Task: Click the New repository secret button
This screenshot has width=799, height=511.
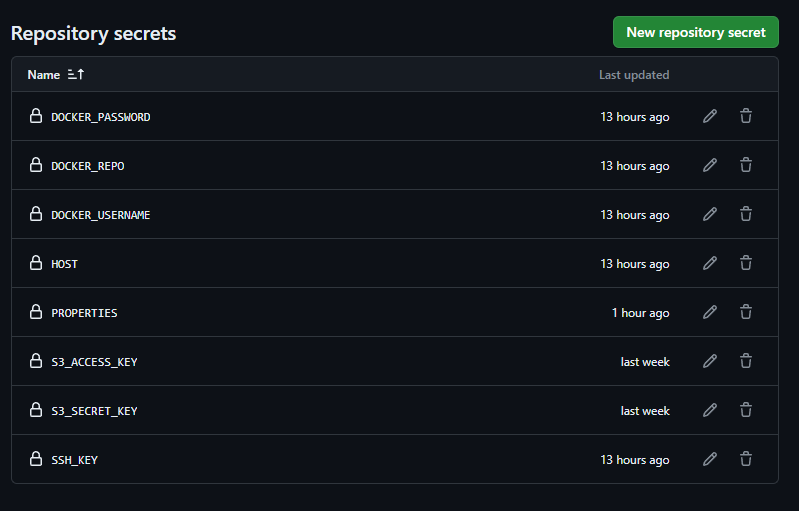Action: 696,32
